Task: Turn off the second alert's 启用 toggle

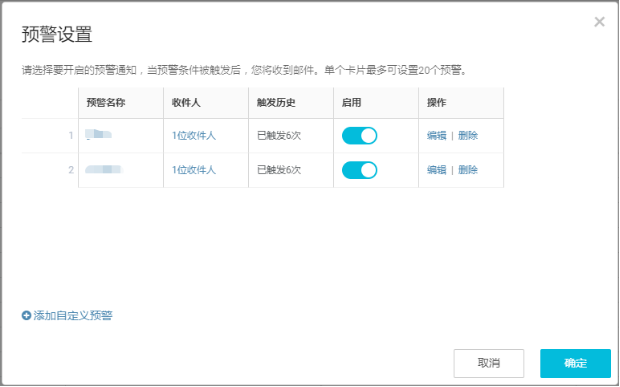Action: (359, 170)
